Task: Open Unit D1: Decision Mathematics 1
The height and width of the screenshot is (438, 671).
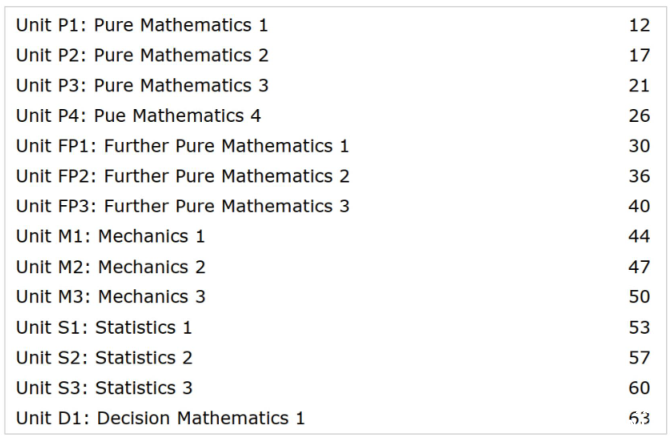Action: tap(160, 418)
